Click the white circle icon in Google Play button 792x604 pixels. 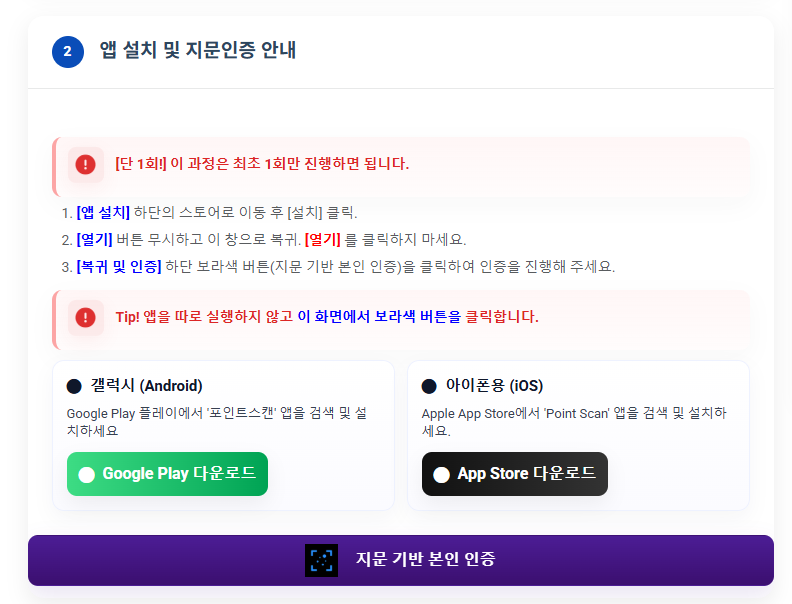pos(86,475)
